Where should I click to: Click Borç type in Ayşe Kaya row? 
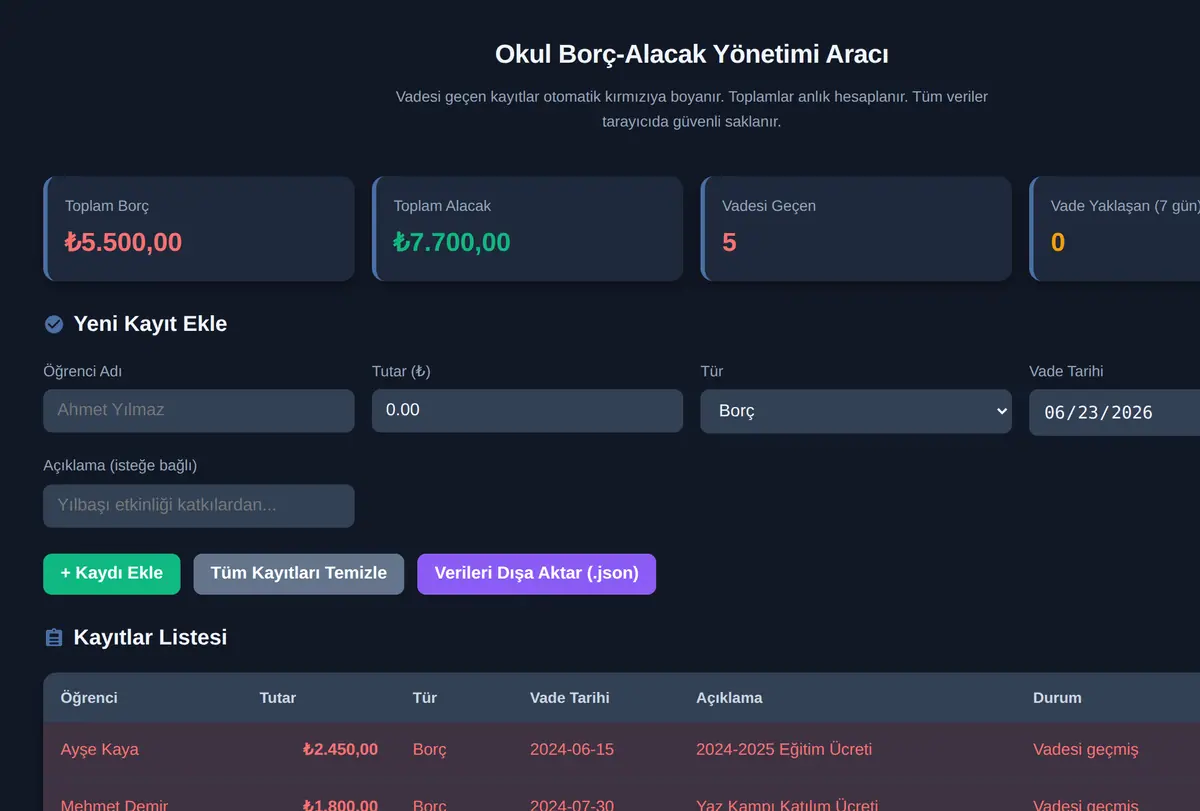pos(430,750)
